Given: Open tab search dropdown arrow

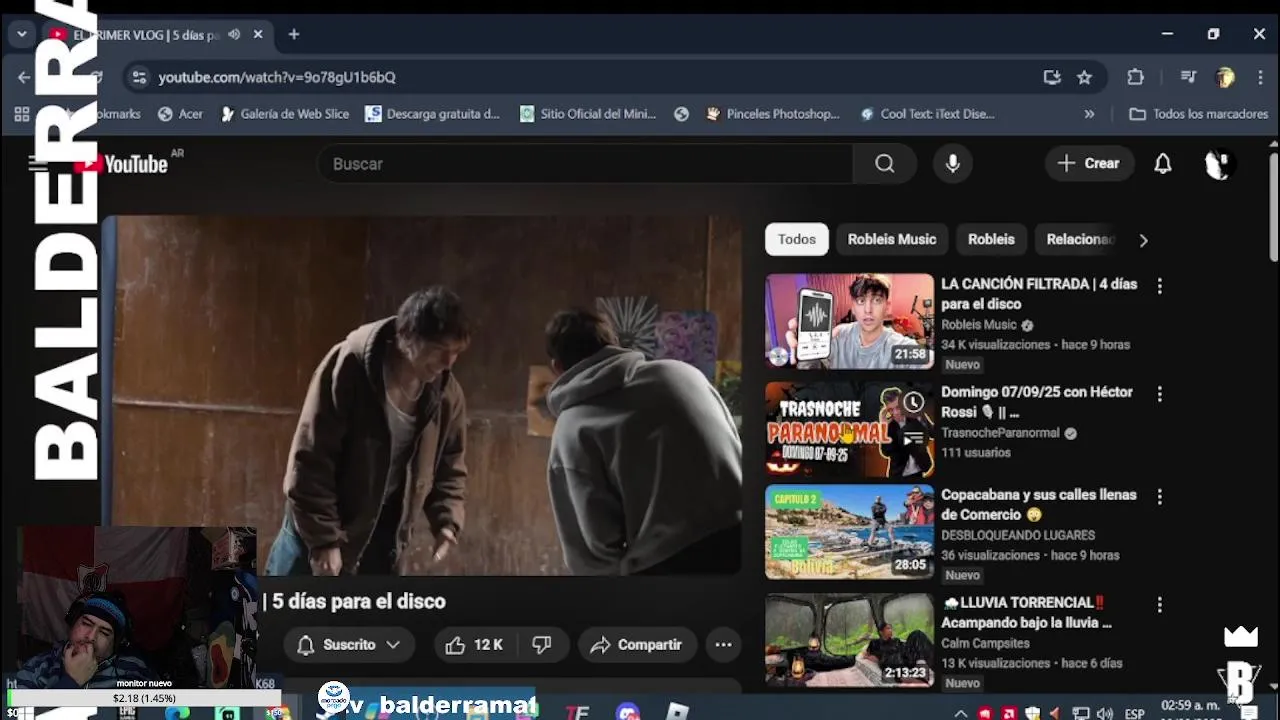Looking at the screenshot, I should tap(21, 34).
